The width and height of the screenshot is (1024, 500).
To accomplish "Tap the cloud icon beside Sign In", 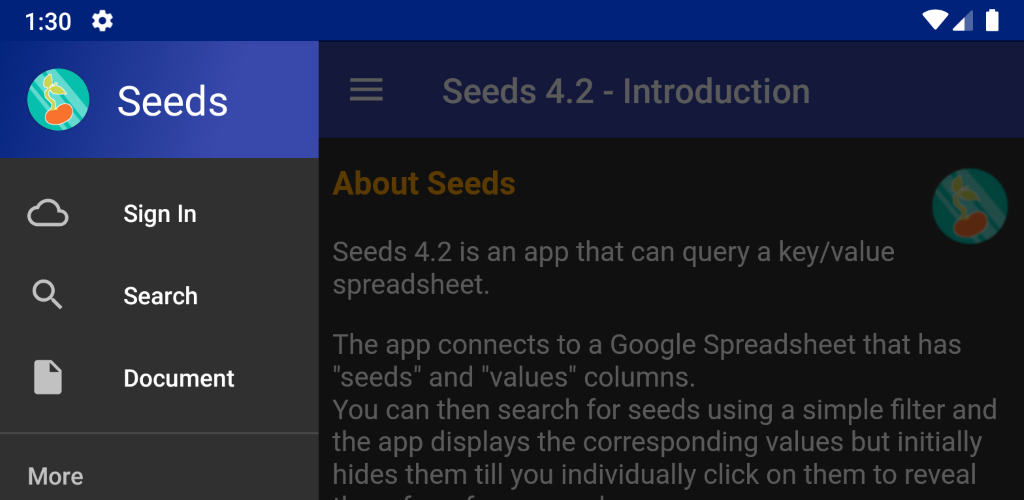I will tap(48, 213).
